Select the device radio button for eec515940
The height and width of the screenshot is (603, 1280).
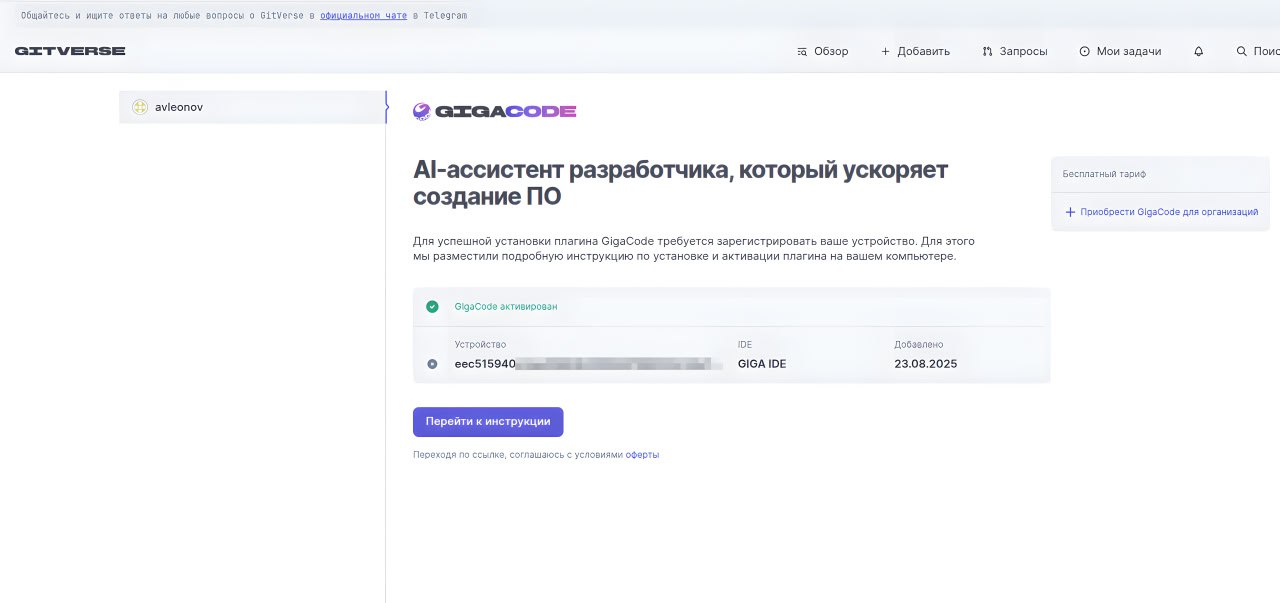[432, 364]
